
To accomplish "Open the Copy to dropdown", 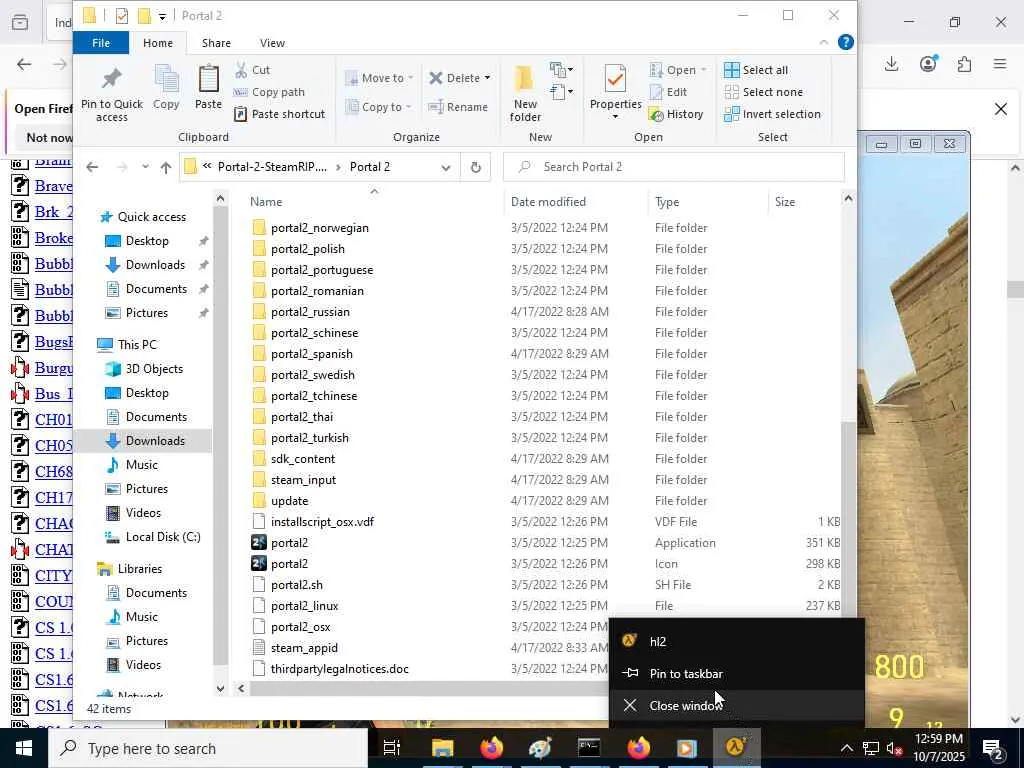I will (378, 106).
